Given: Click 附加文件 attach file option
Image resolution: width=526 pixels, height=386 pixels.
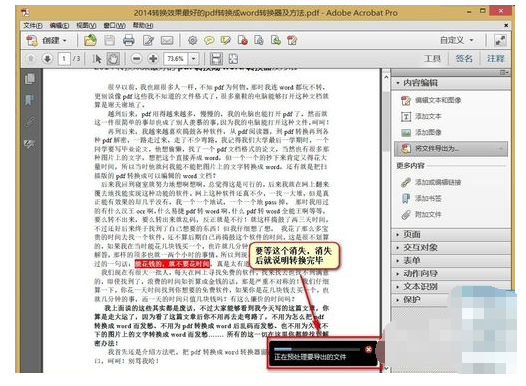Looking at the screenshot, I should (421, 215).
